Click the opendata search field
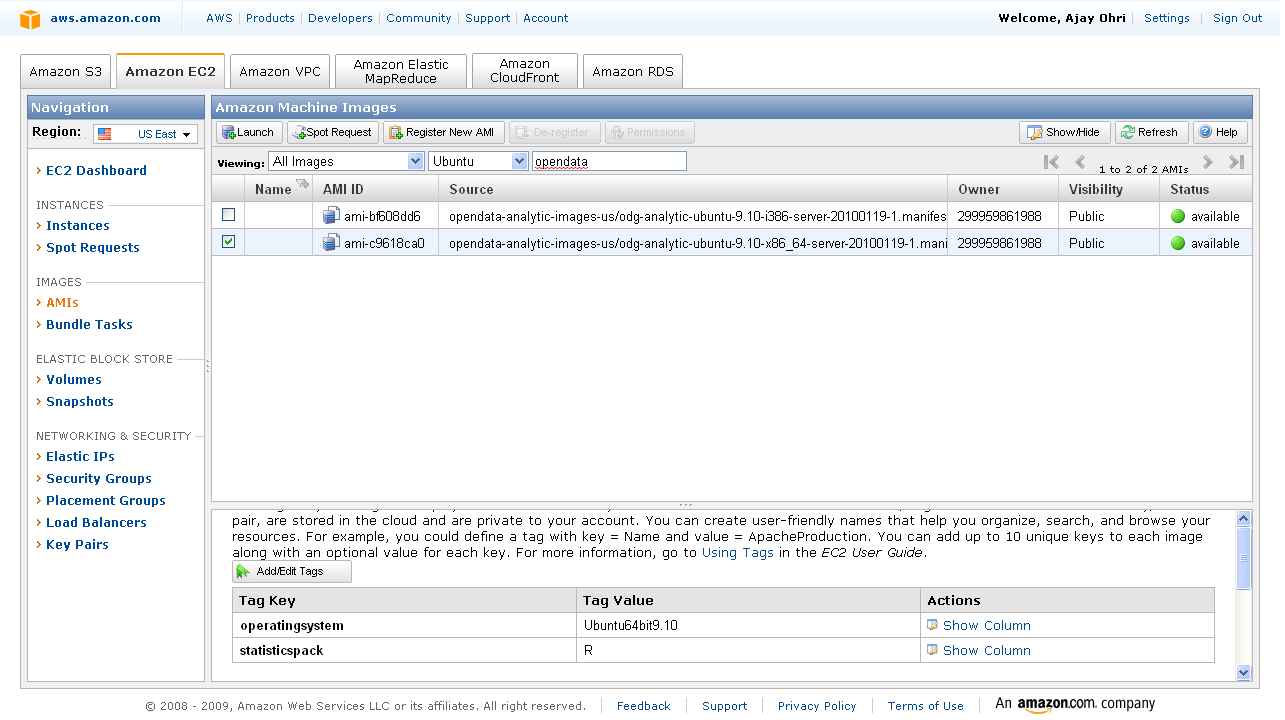The image size is (1285, 720). [x=609, y=161]
